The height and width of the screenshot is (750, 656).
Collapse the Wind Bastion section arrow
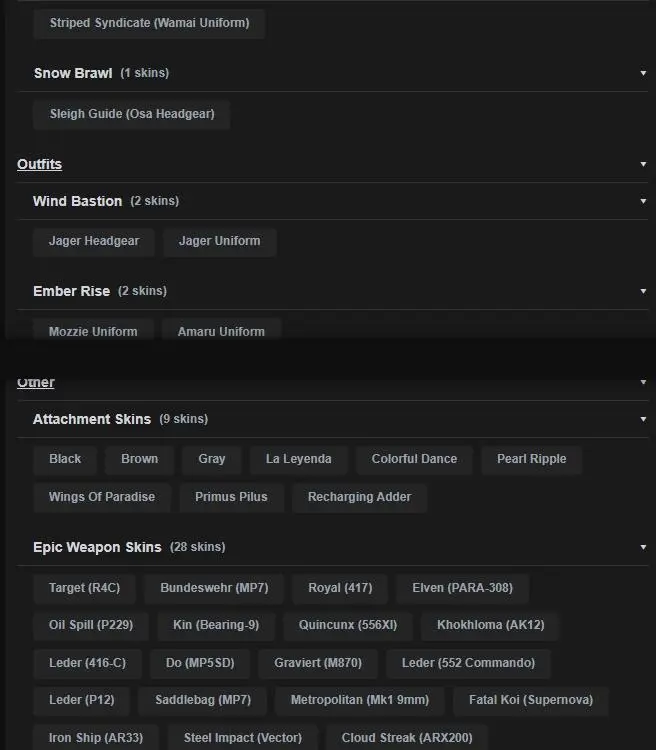[x=643, y=201]
